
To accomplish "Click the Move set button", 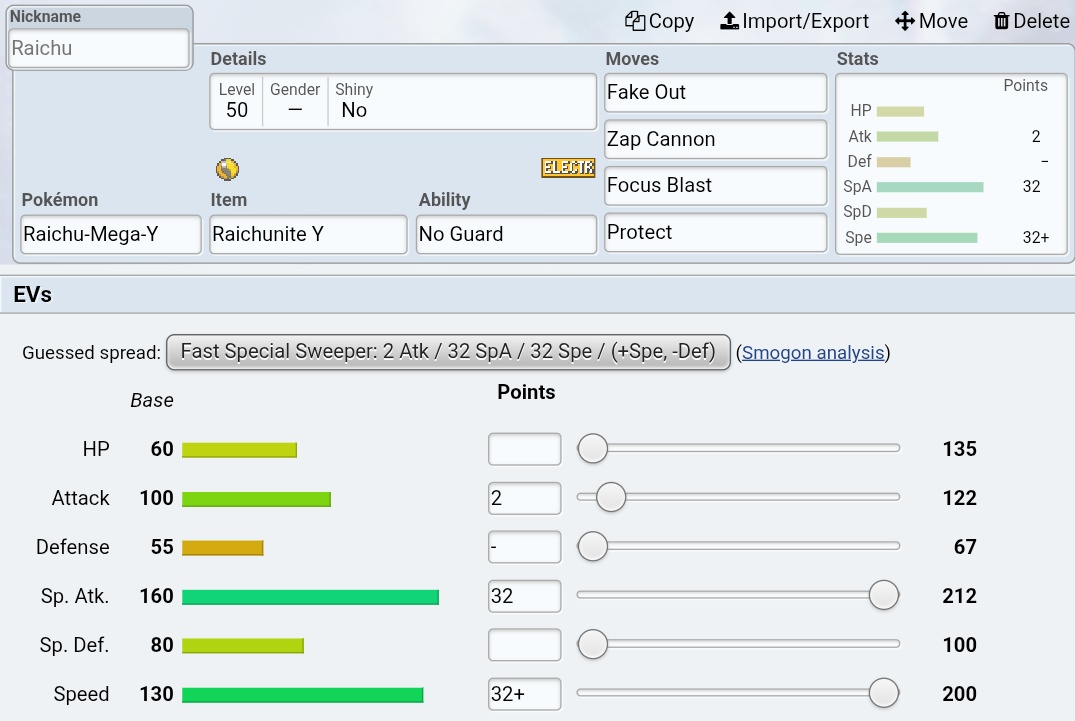I will click(931, 21).
